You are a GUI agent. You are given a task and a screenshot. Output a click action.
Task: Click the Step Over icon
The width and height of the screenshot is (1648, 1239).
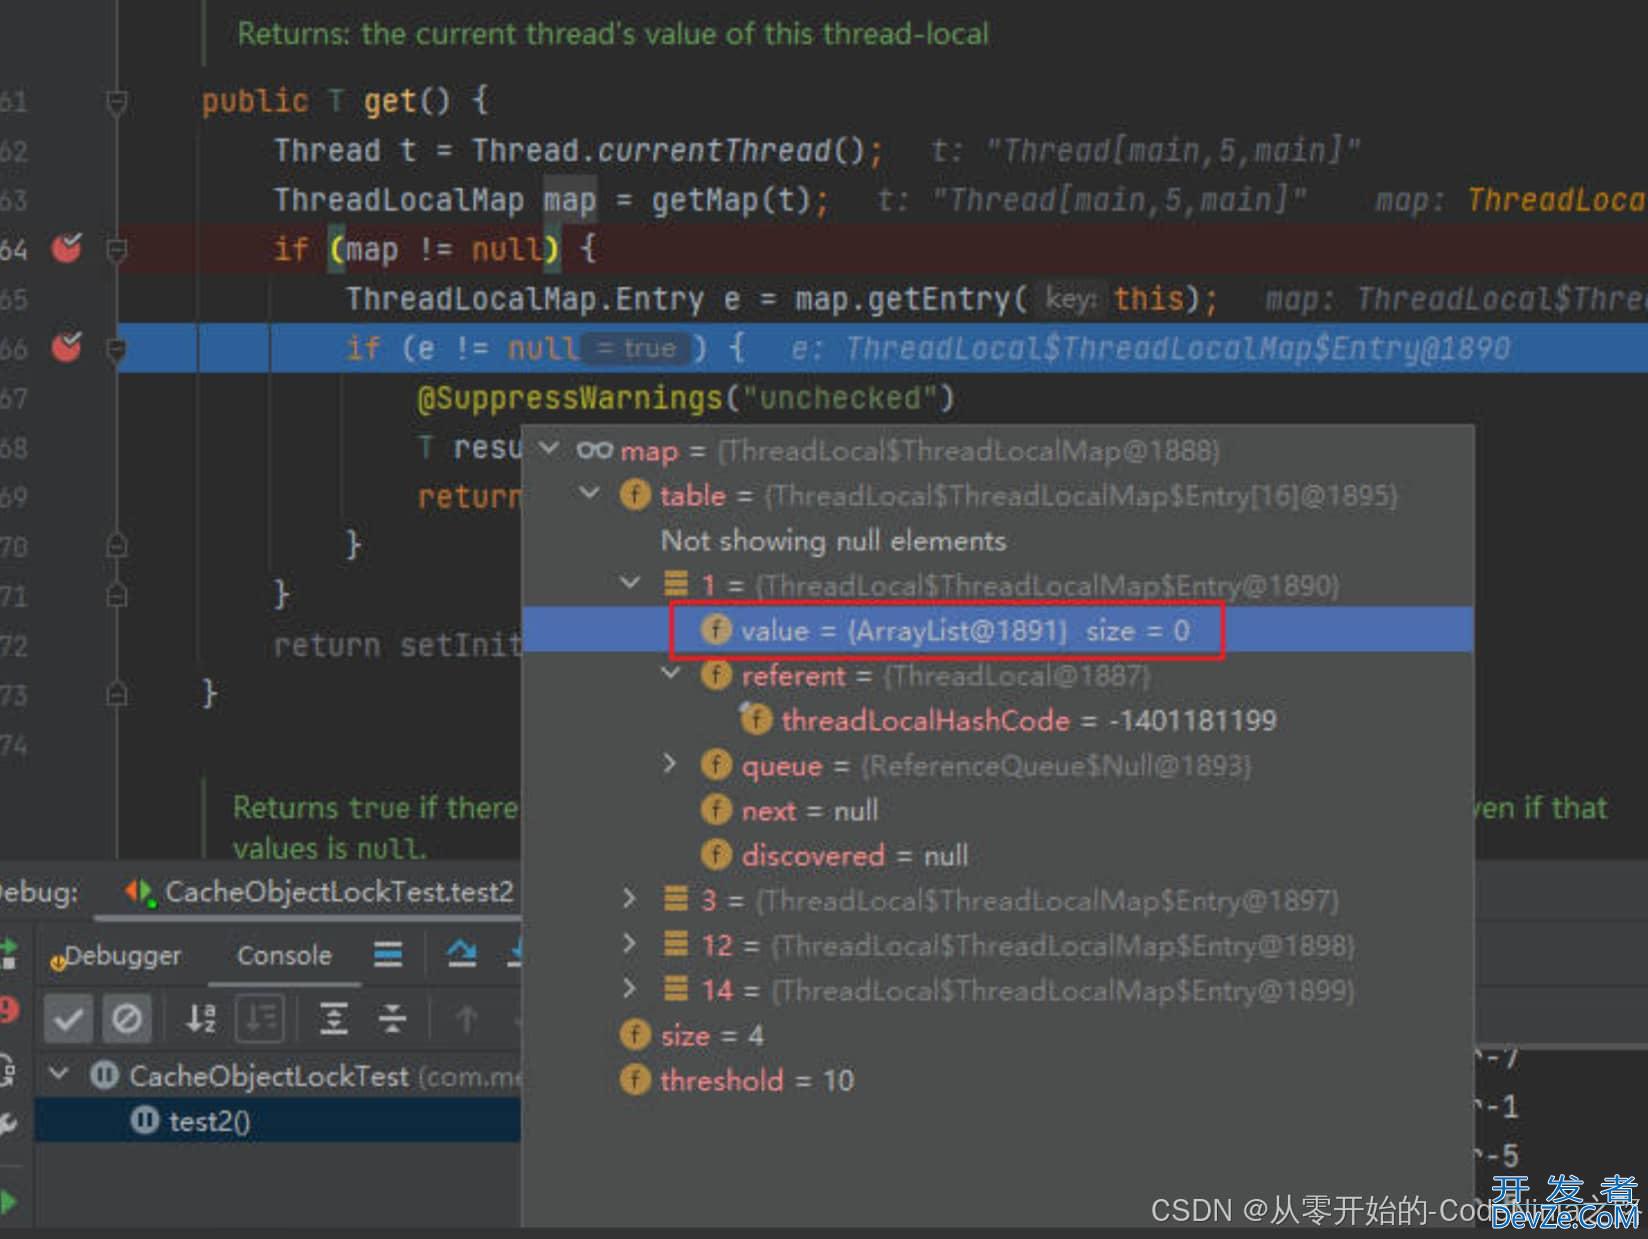coord(461,955)
